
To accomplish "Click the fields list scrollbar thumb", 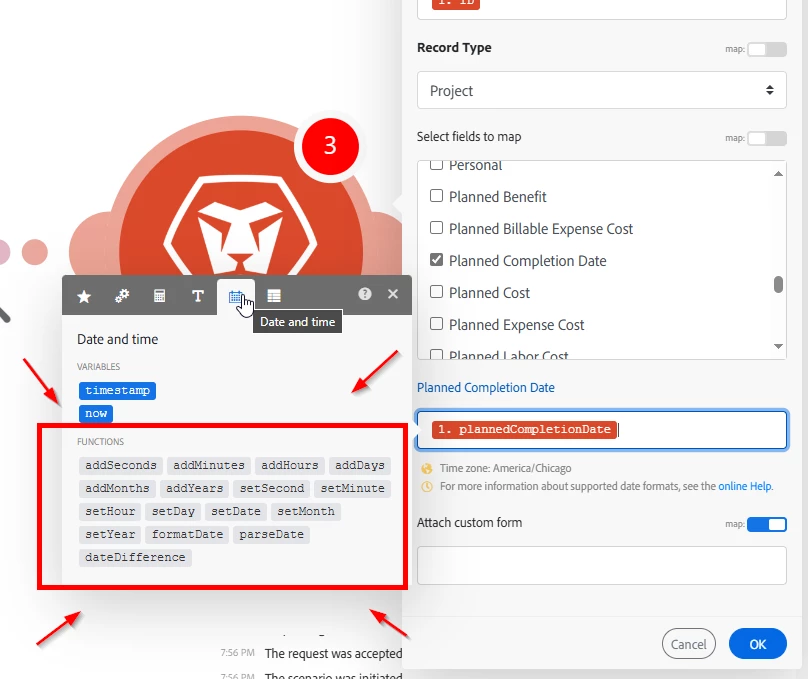I will tap(778, 284).
